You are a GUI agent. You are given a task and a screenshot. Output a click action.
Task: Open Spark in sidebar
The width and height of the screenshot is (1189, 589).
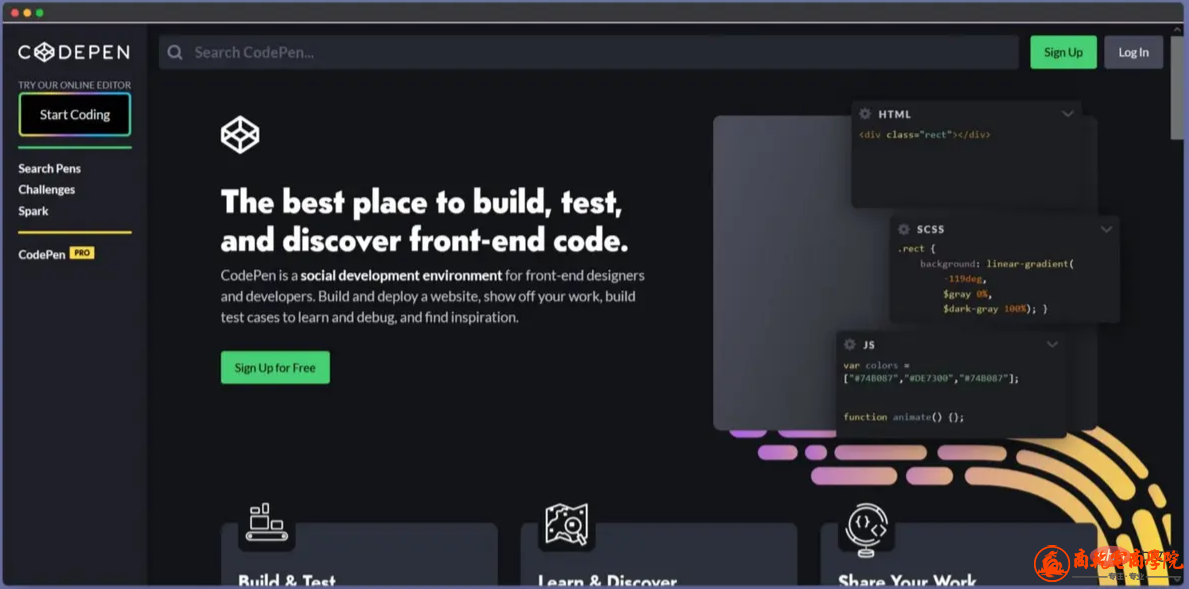[33, 211]
